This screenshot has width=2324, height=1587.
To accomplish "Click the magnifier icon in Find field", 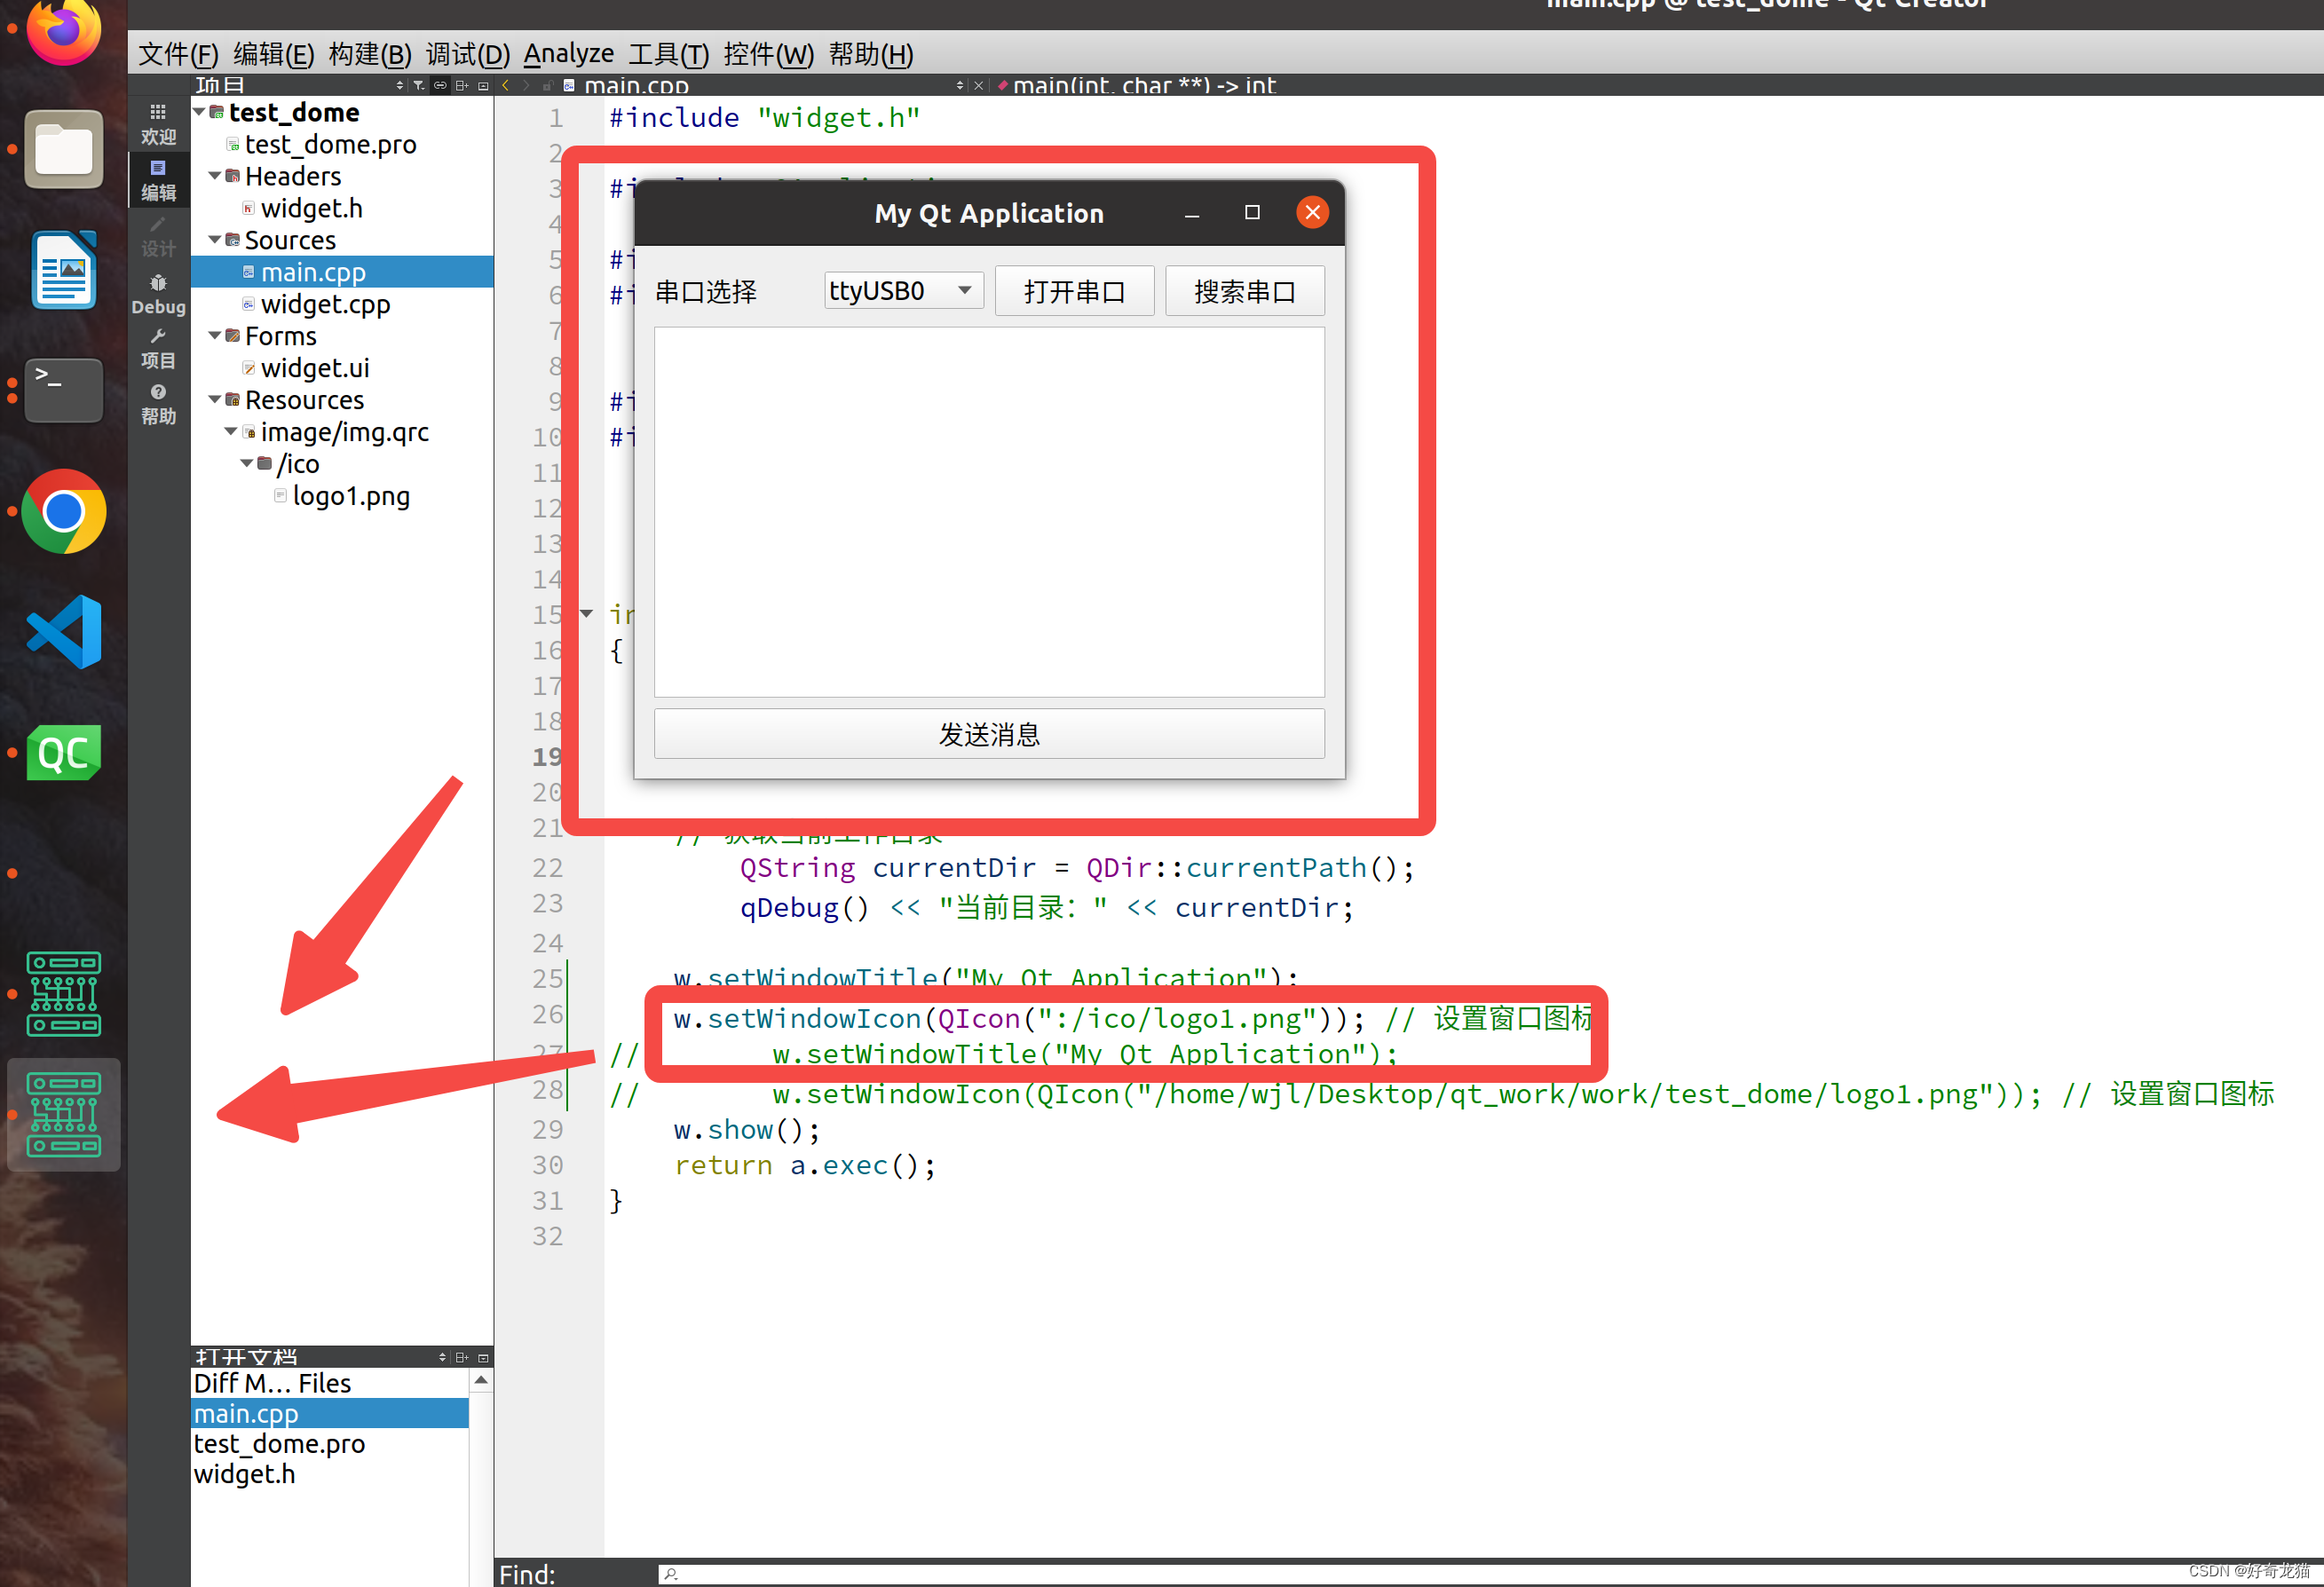I will 671,1574.
